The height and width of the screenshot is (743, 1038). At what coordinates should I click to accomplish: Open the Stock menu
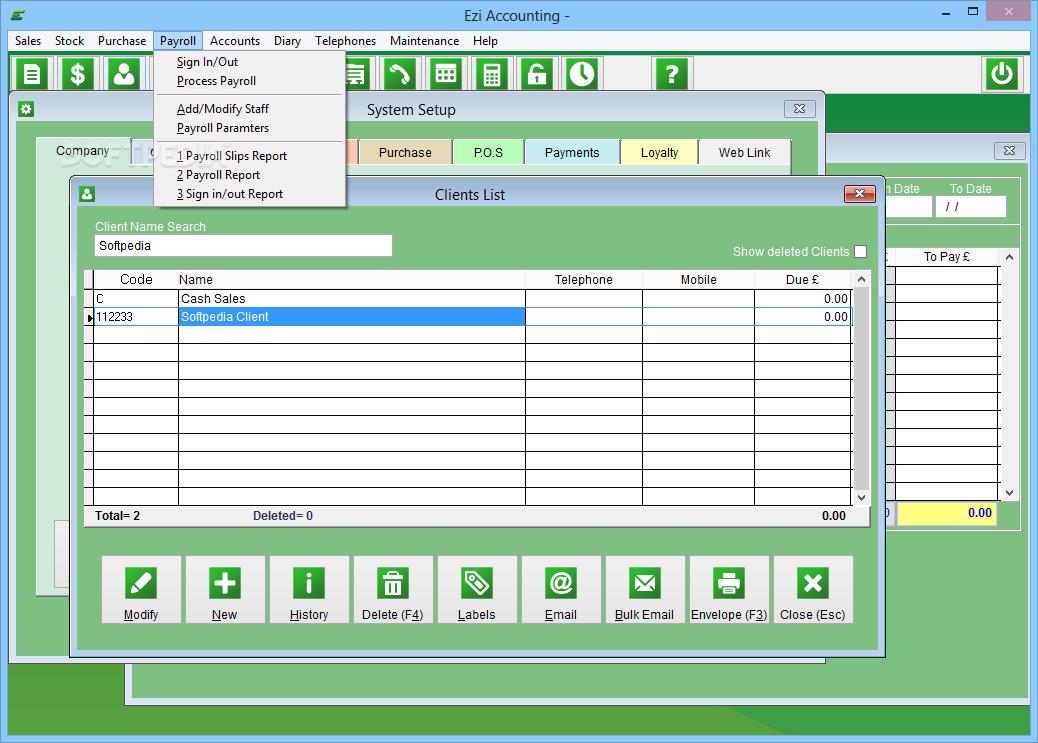pos(70,40)
